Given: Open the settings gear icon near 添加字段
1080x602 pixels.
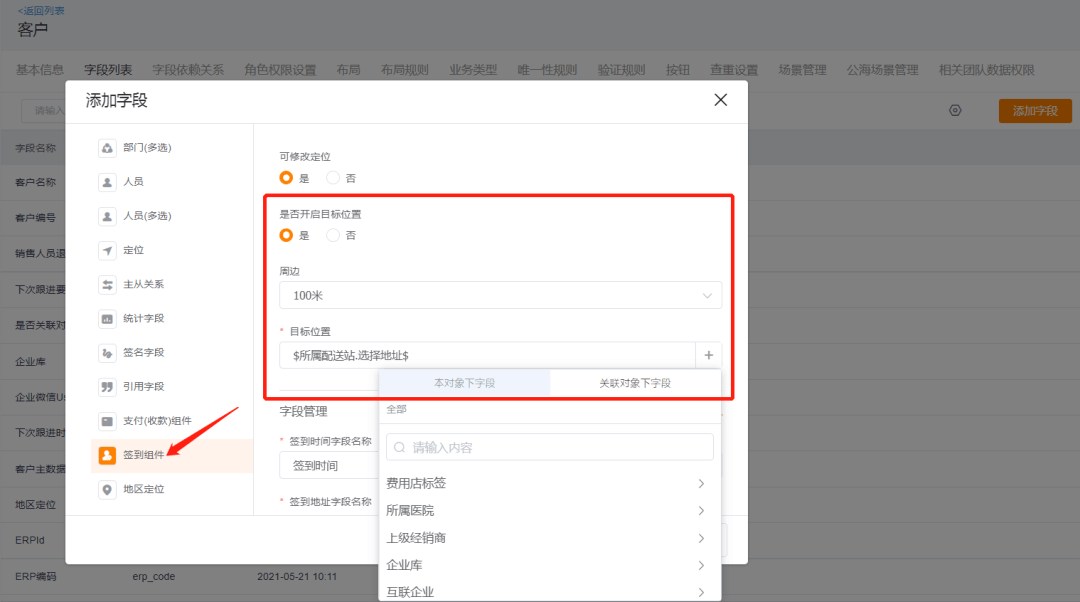Looking at the screenshot, I should pos(955,110).
